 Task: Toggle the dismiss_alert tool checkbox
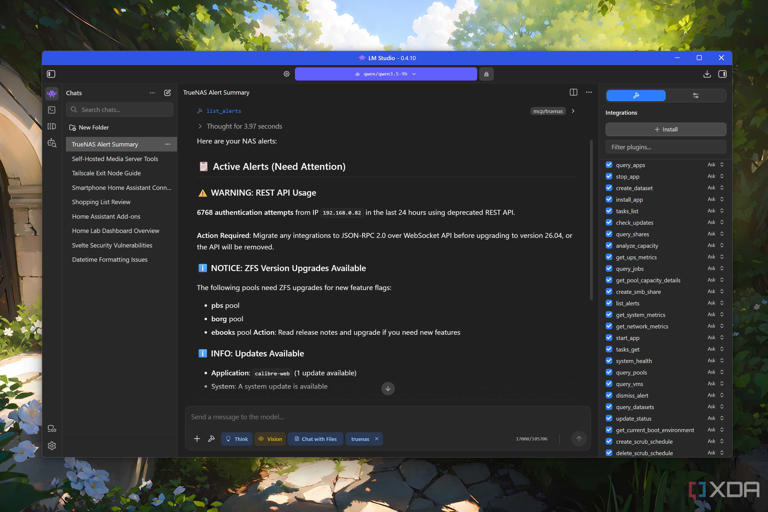pos(609,395)
